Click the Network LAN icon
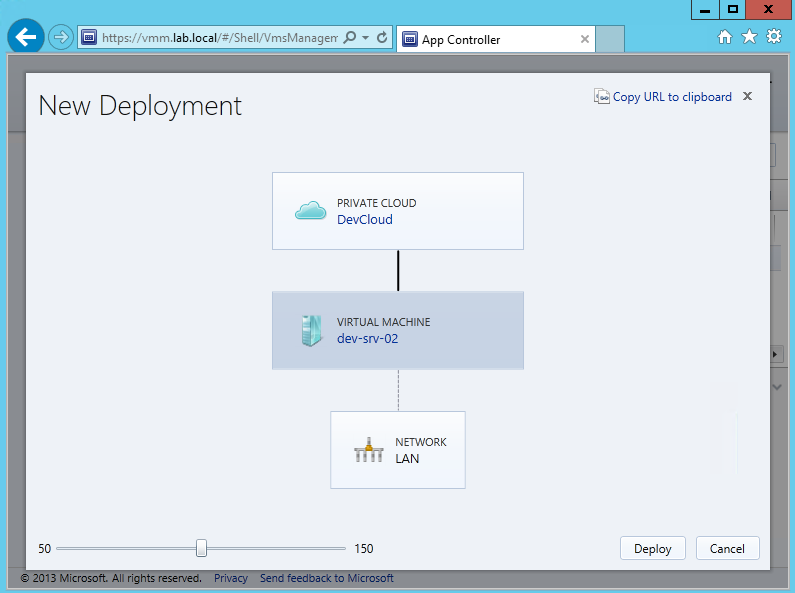The width and height of the screenshot is (795, 593). click(x=369, y=450)
